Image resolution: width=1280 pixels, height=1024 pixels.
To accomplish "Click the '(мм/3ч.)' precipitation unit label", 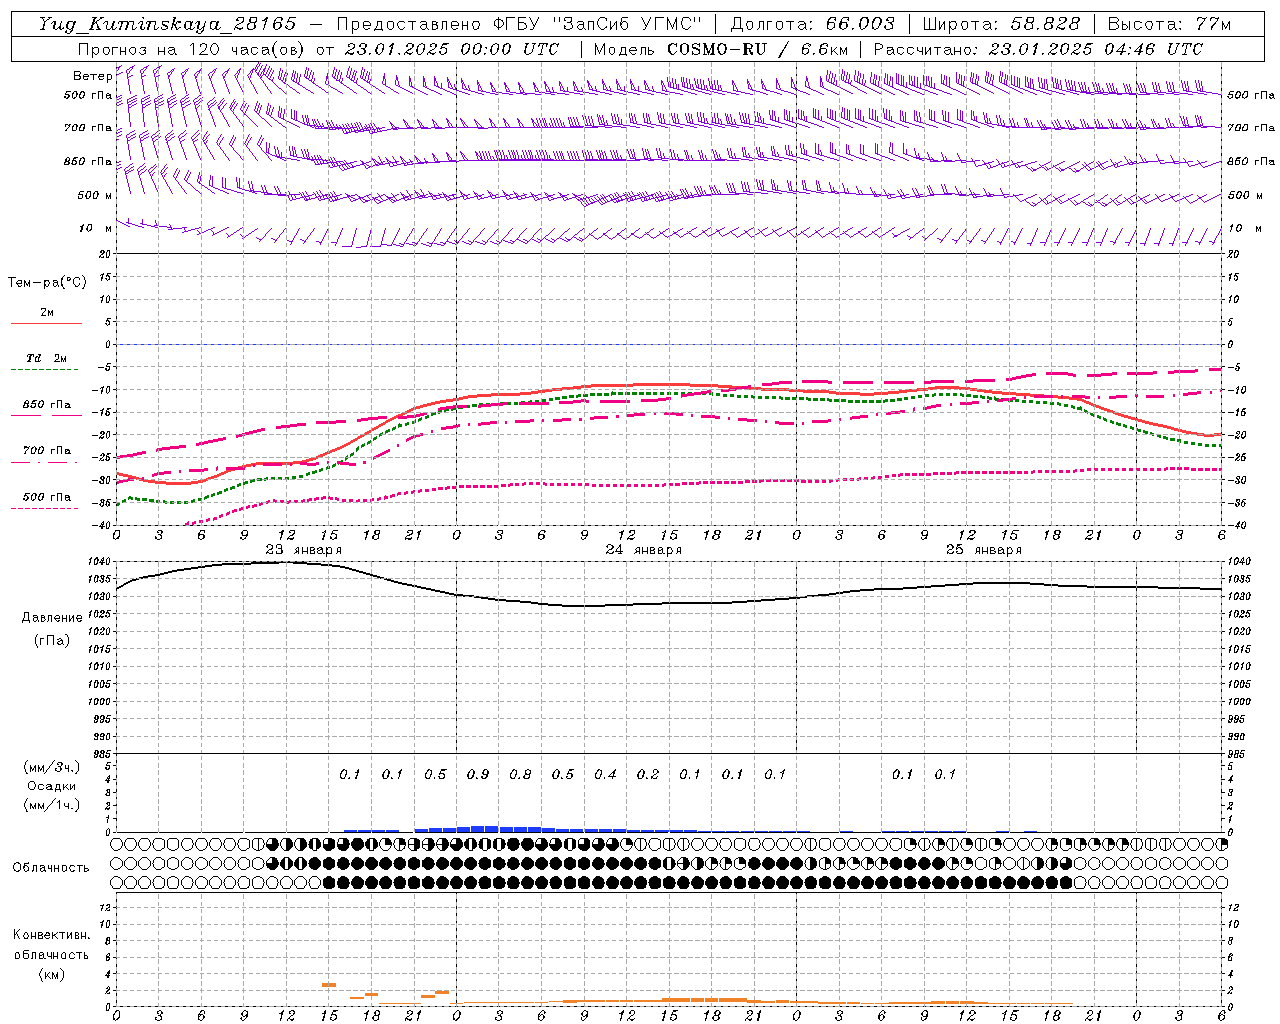I will click(52, 768).
